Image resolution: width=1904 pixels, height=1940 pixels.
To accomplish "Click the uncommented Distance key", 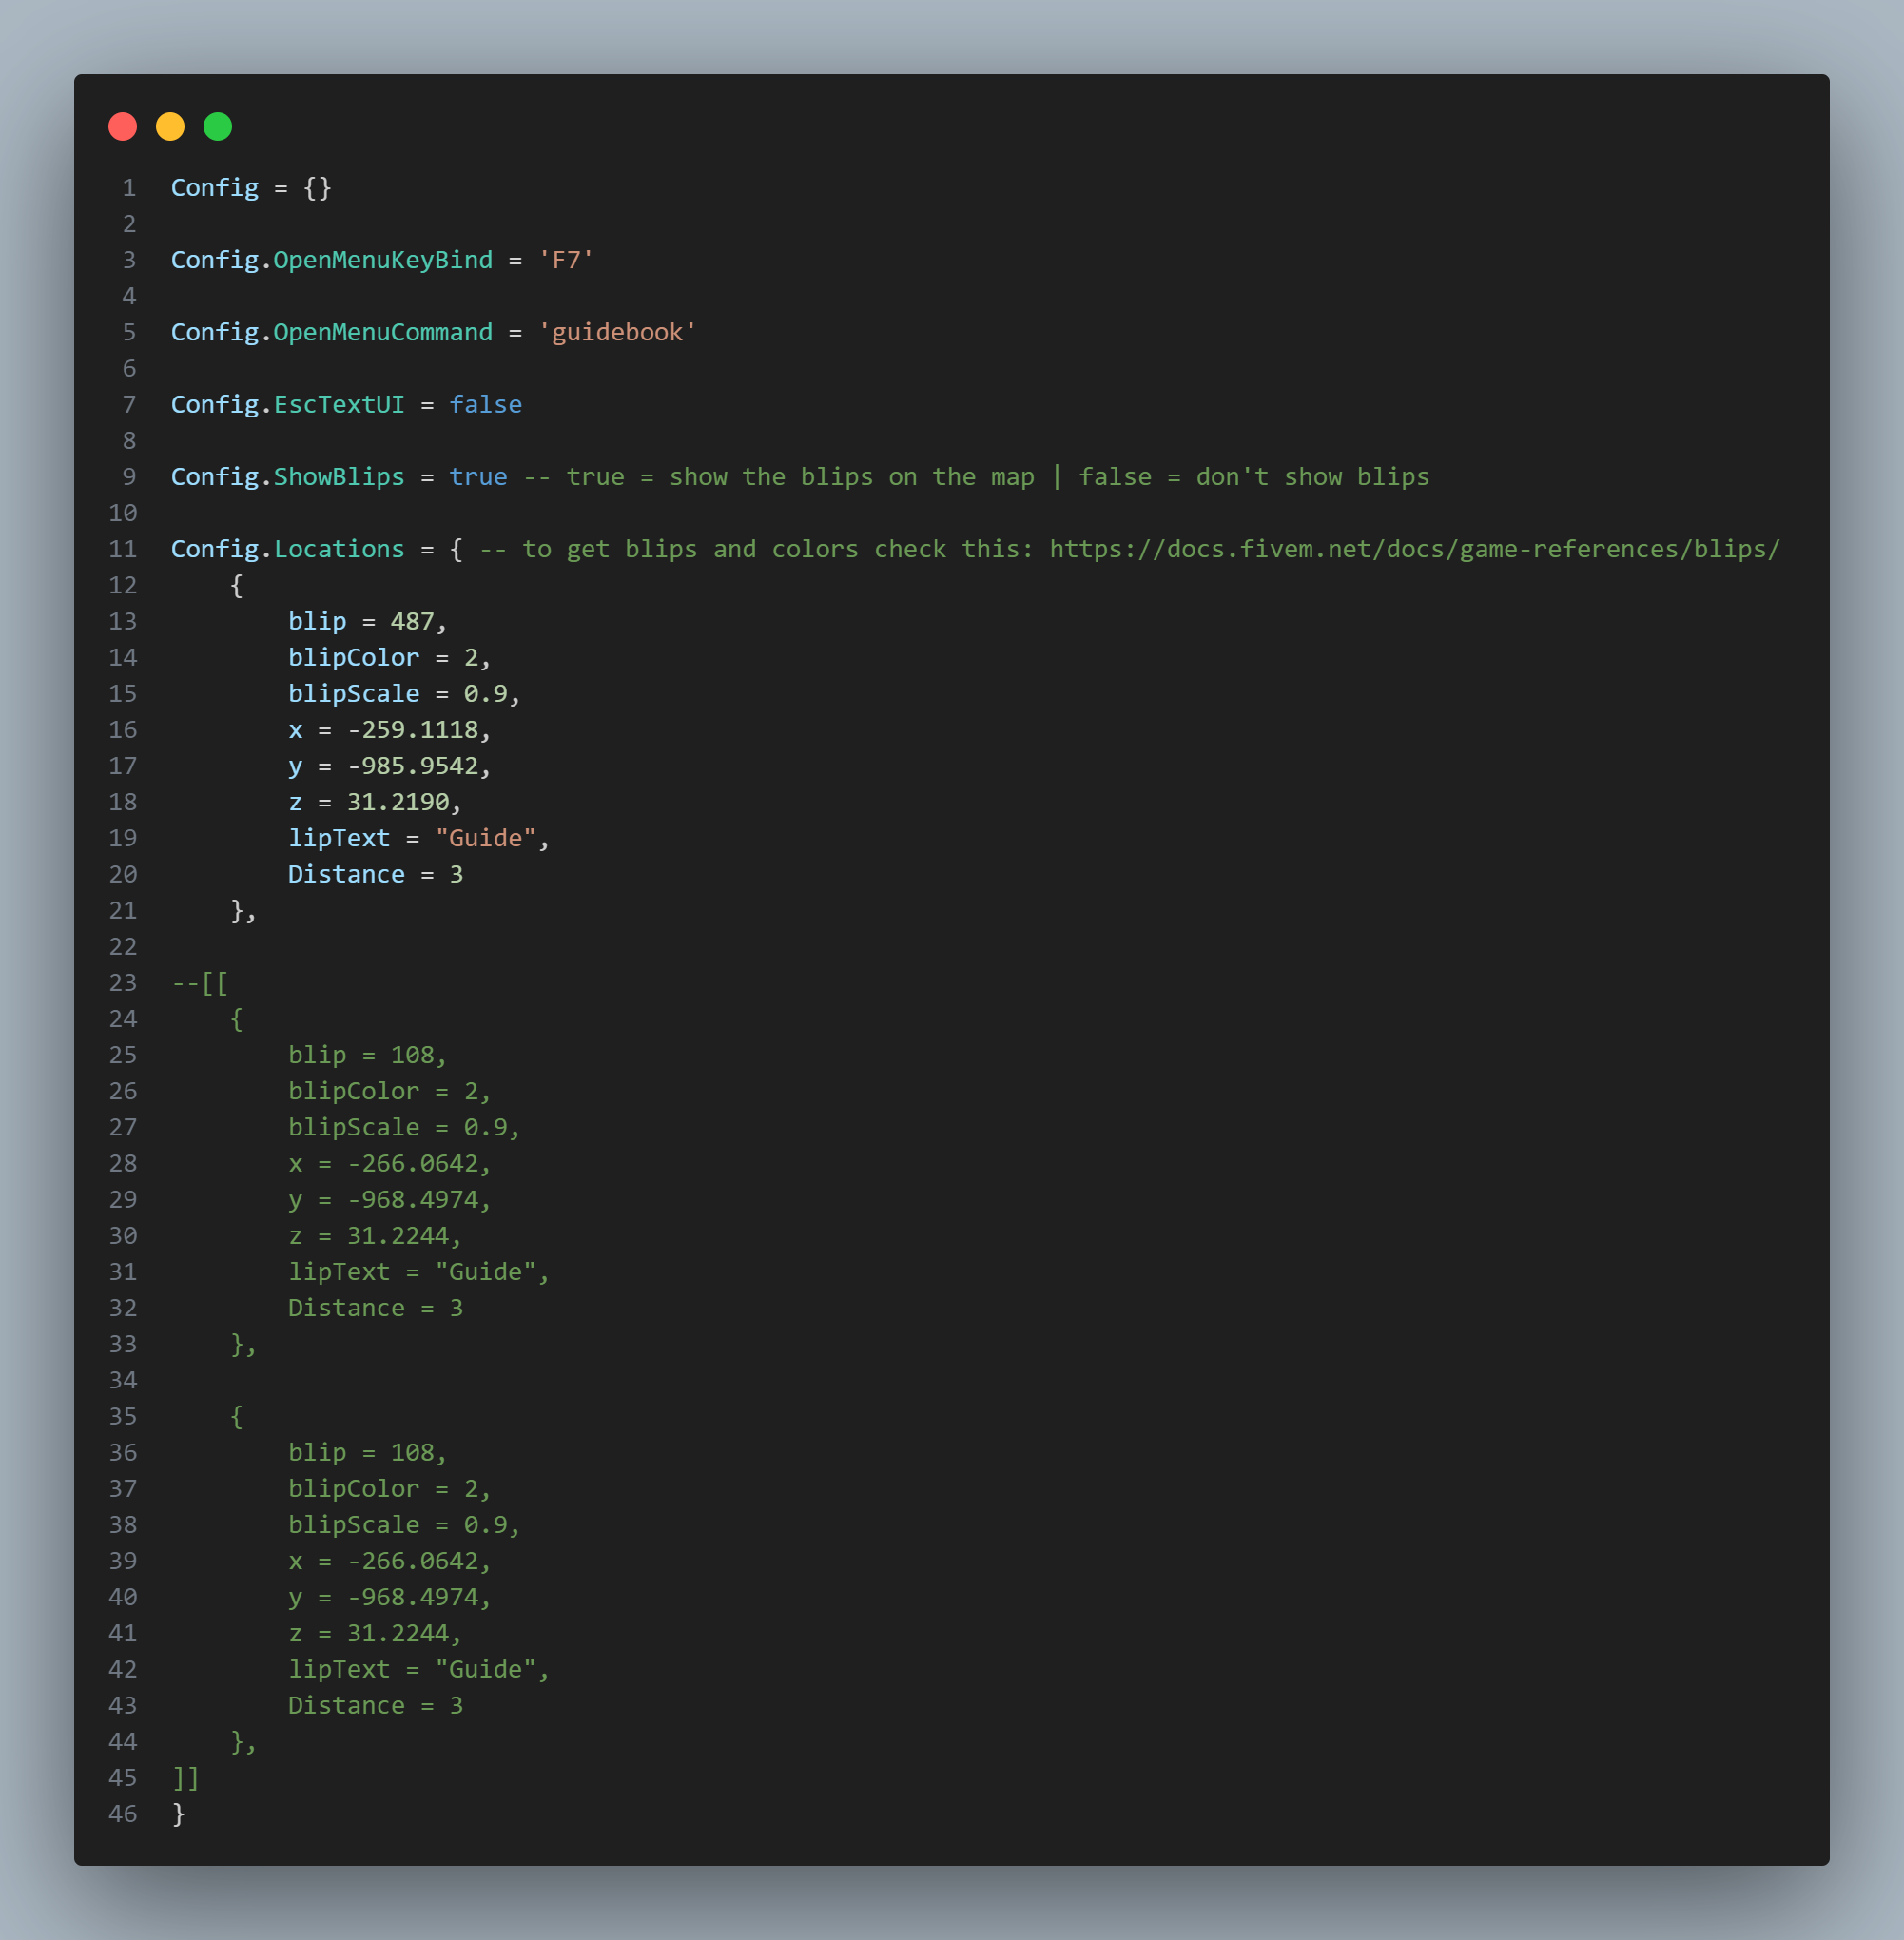I will point(346,874).
